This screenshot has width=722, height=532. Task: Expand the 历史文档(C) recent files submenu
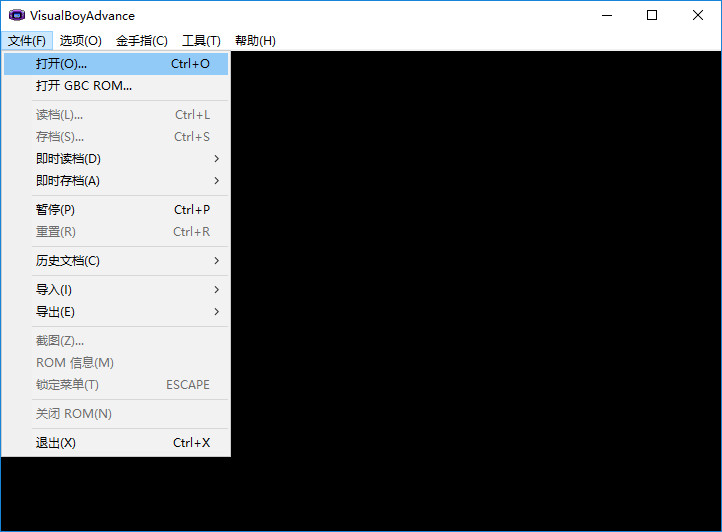click(x=116, y=261)
